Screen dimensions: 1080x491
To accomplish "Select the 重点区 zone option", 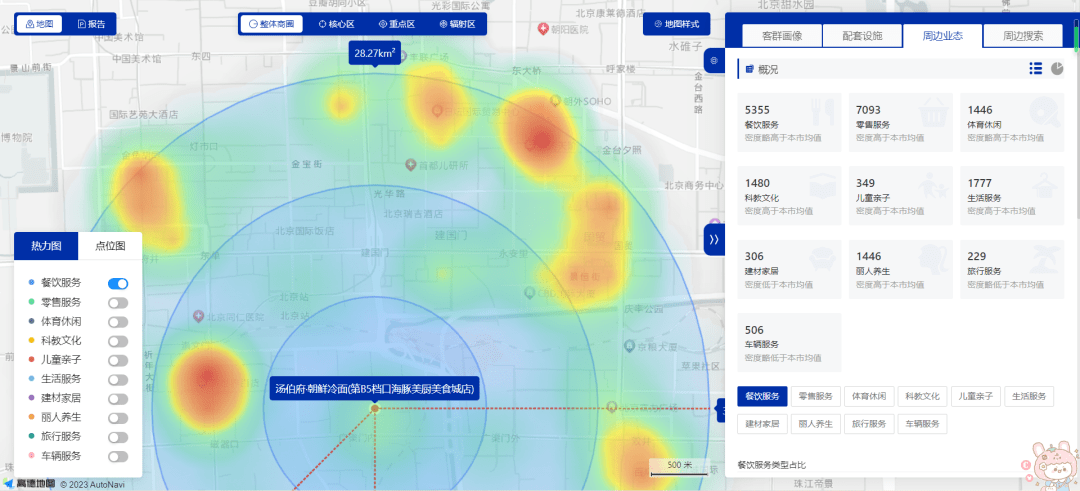I will (x=397, y=24).
